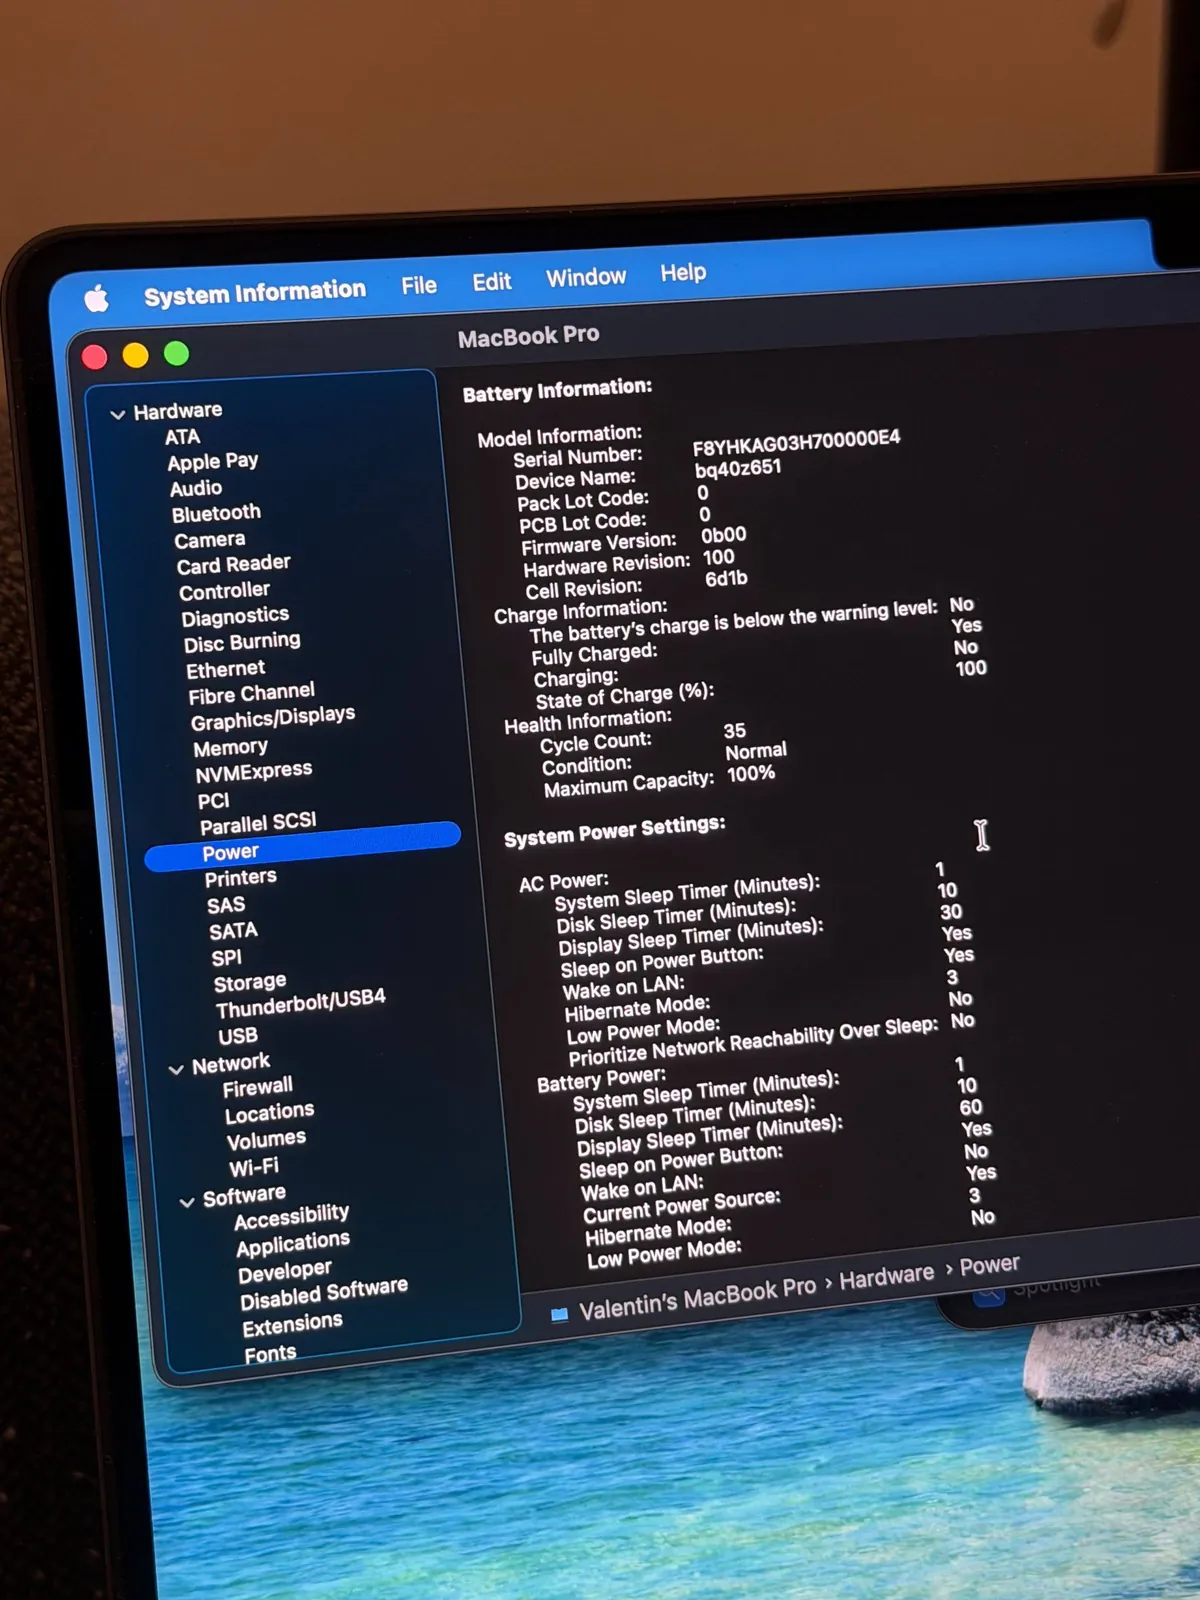Select Audio in the sidebar

pyautogui.click(x=196, y=488)
